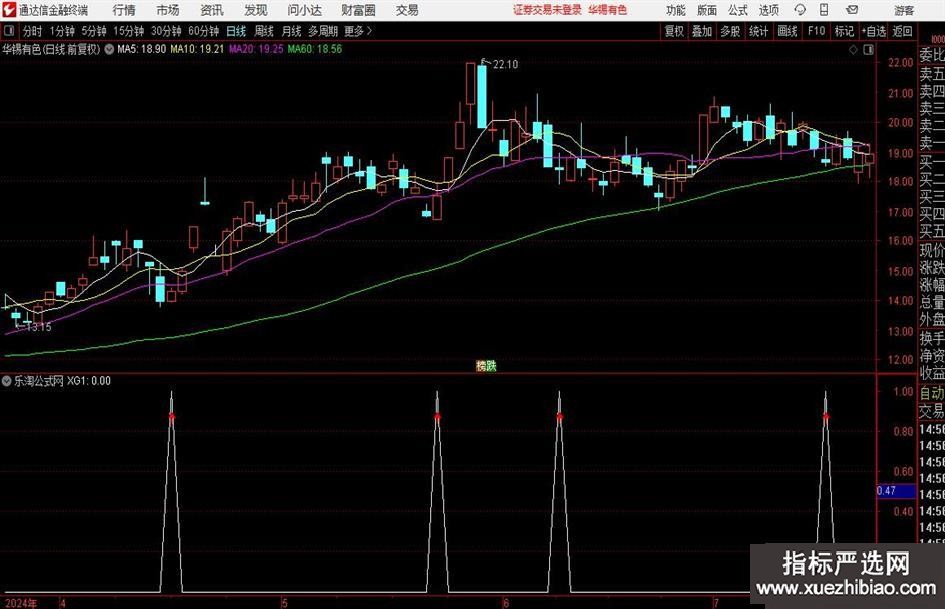The width and height of the screenshot is (945, 609).
Task: Select the 周线 period tab
Action: point(263,31)
